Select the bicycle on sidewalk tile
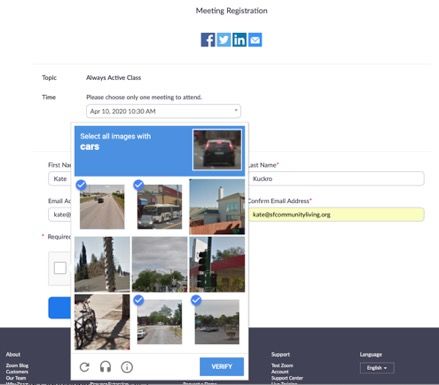This screenshot has width=439, height=385. pyautogui.click(x=102, y=322)
